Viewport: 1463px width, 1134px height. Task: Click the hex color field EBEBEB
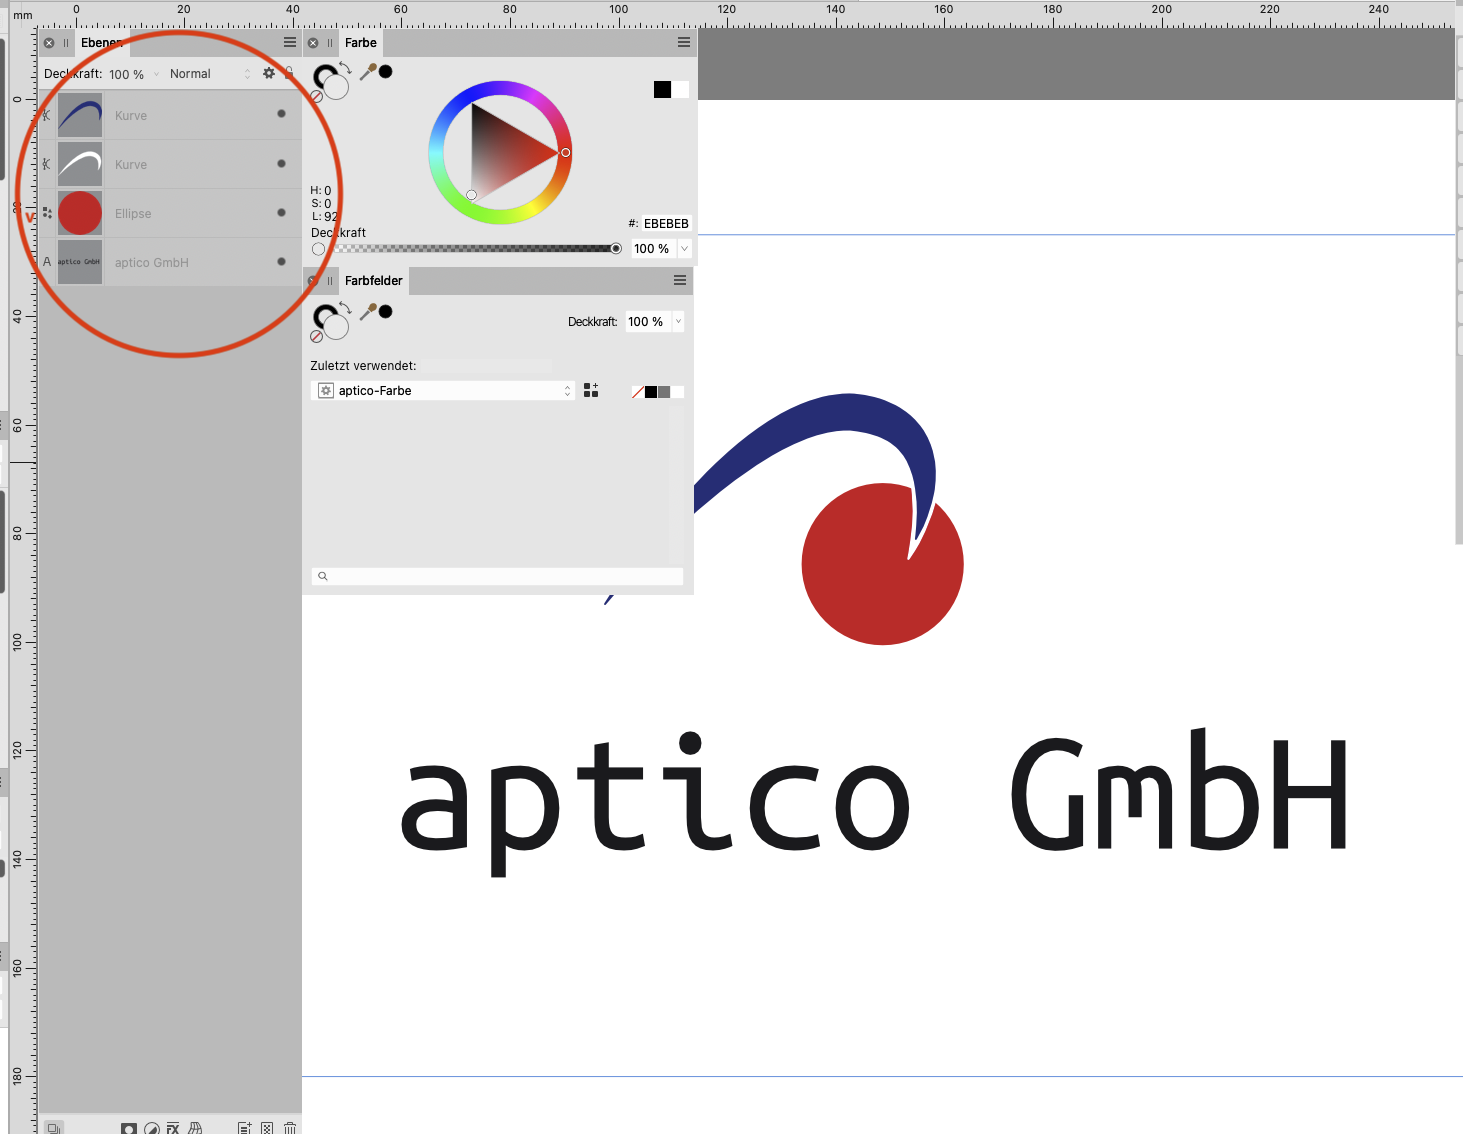(666, 223)
